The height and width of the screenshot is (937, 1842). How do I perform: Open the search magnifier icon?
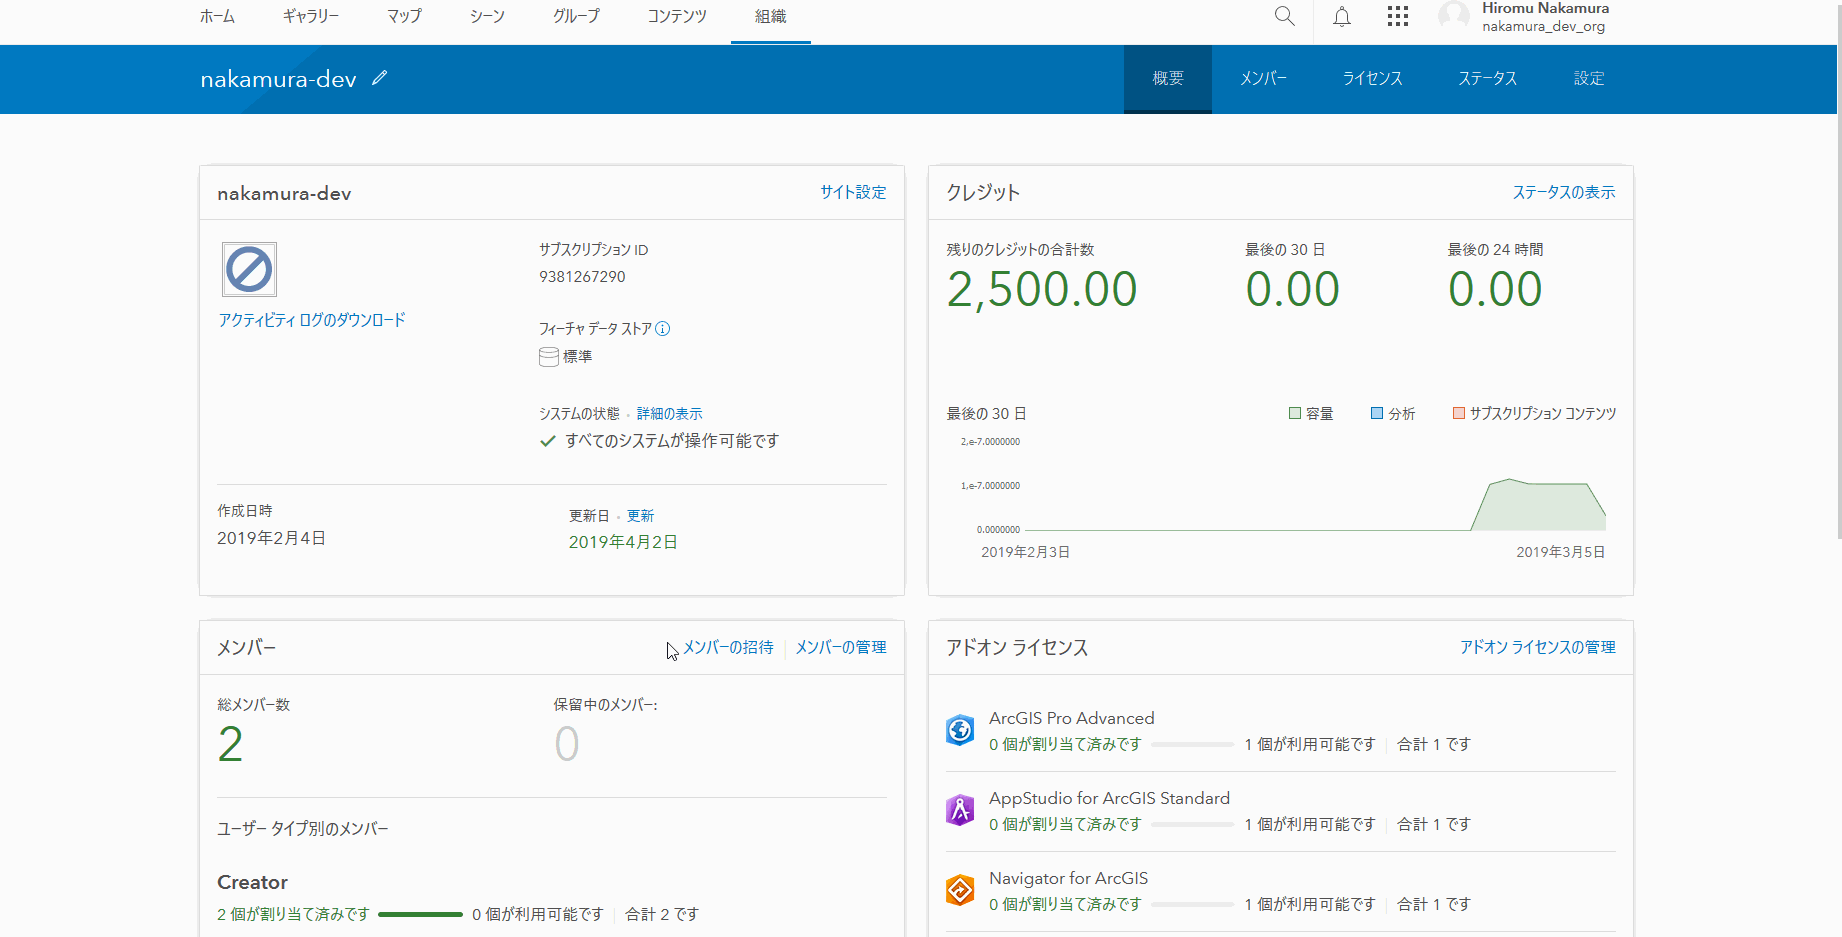click(x=1285, y=17)
